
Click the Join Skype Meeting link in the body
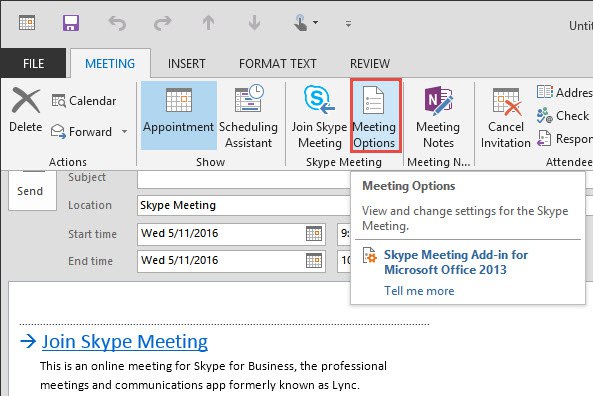[124, 342]
